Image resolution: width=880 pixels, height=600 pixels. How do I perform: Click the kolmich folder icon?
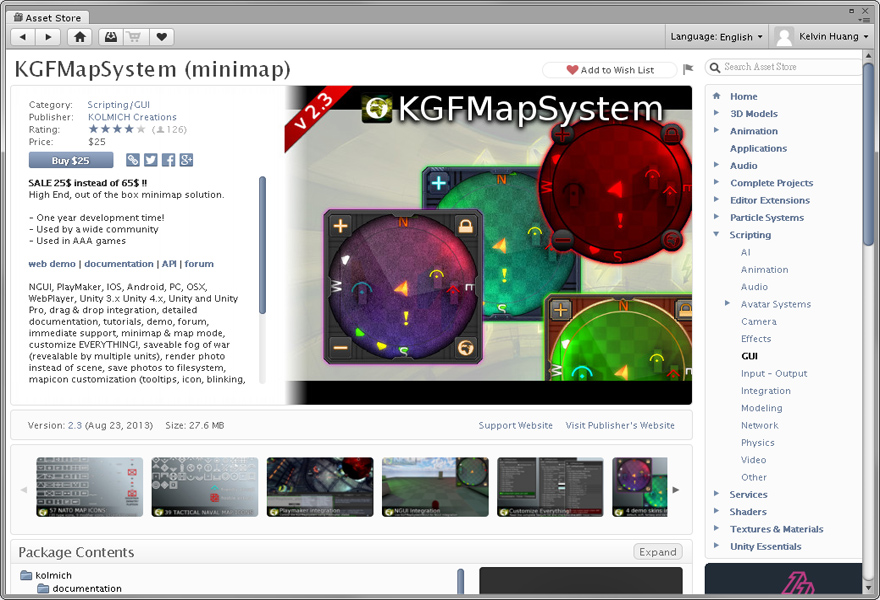[x=26, y=575]
